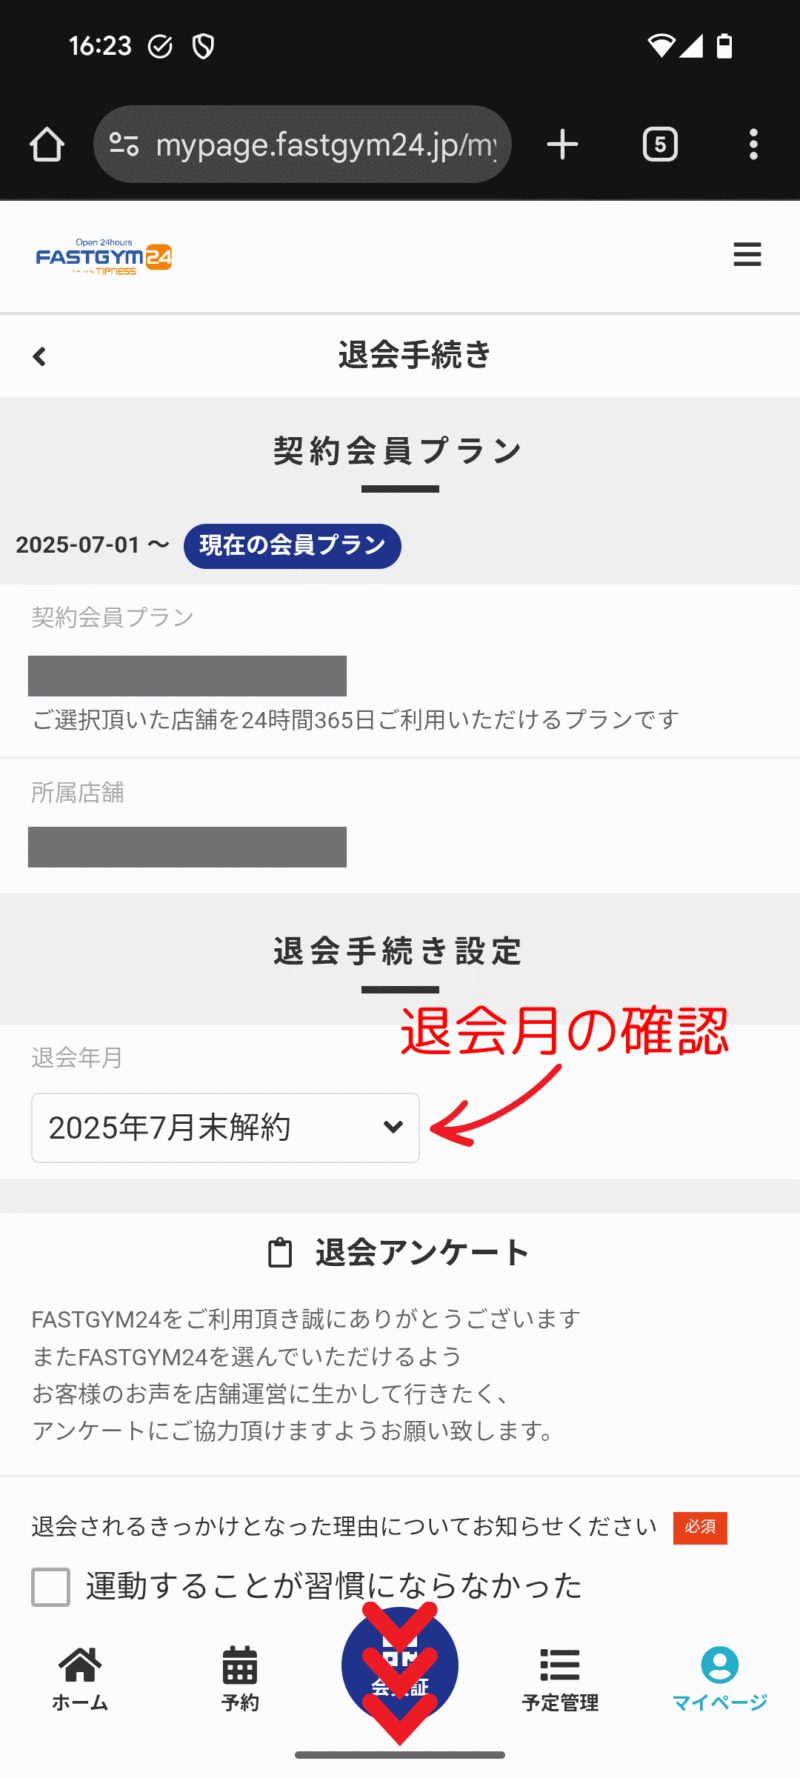800x1778 pixels.
Task: Tap the FASTGYM24 logo
Action: tap(104, 257)
